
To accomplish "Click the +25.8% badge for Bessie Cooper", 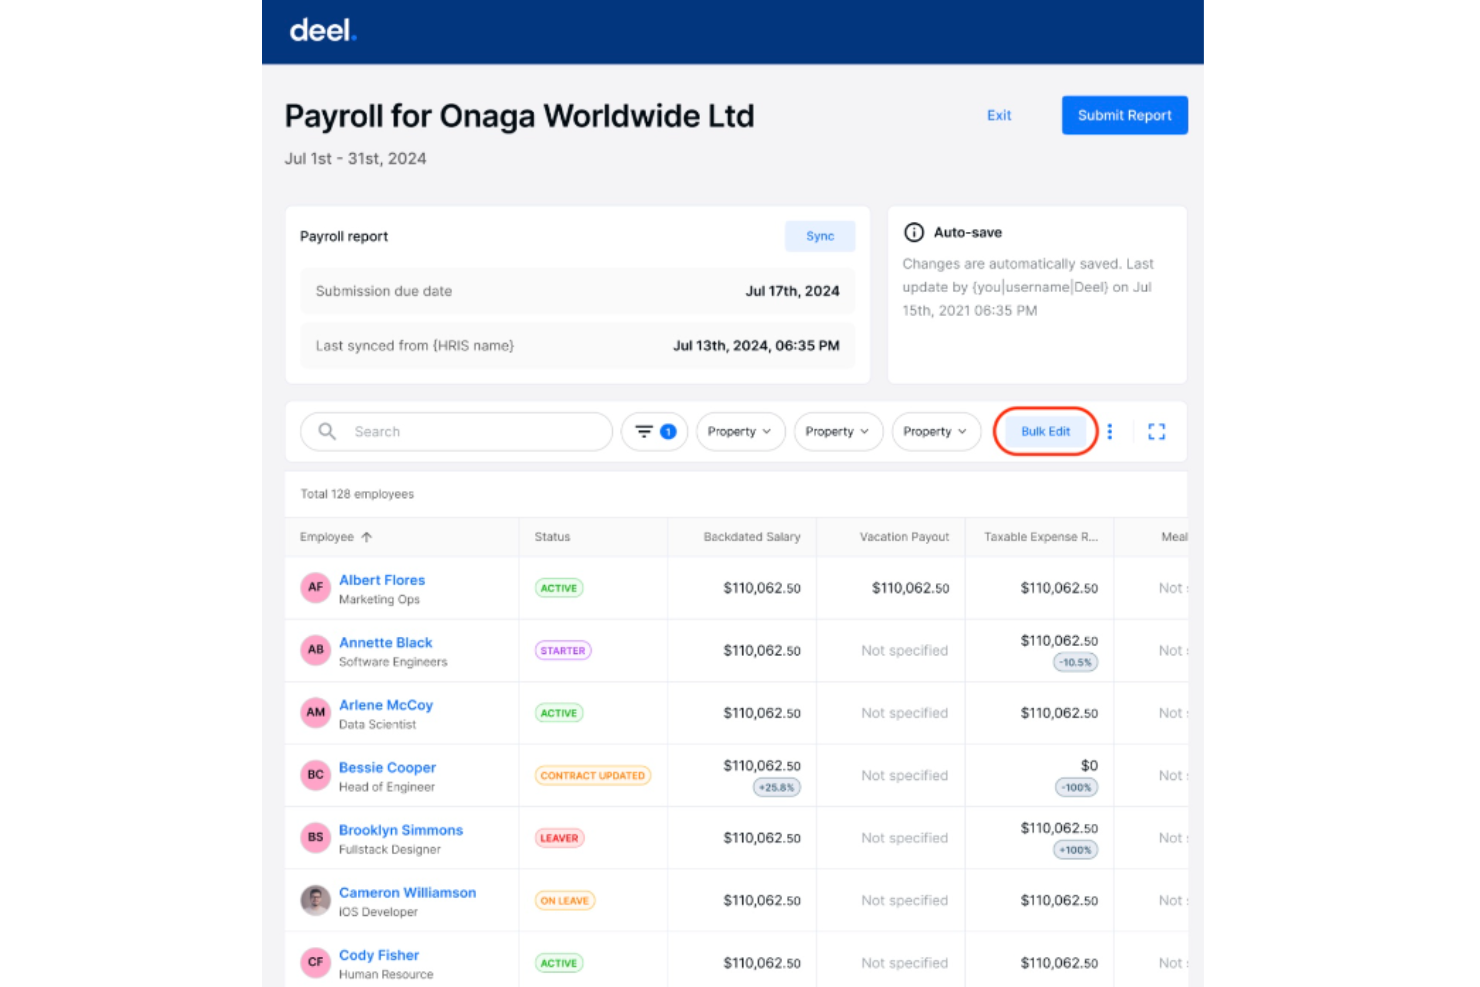I will pyautogui.click(x=777, y=787).
